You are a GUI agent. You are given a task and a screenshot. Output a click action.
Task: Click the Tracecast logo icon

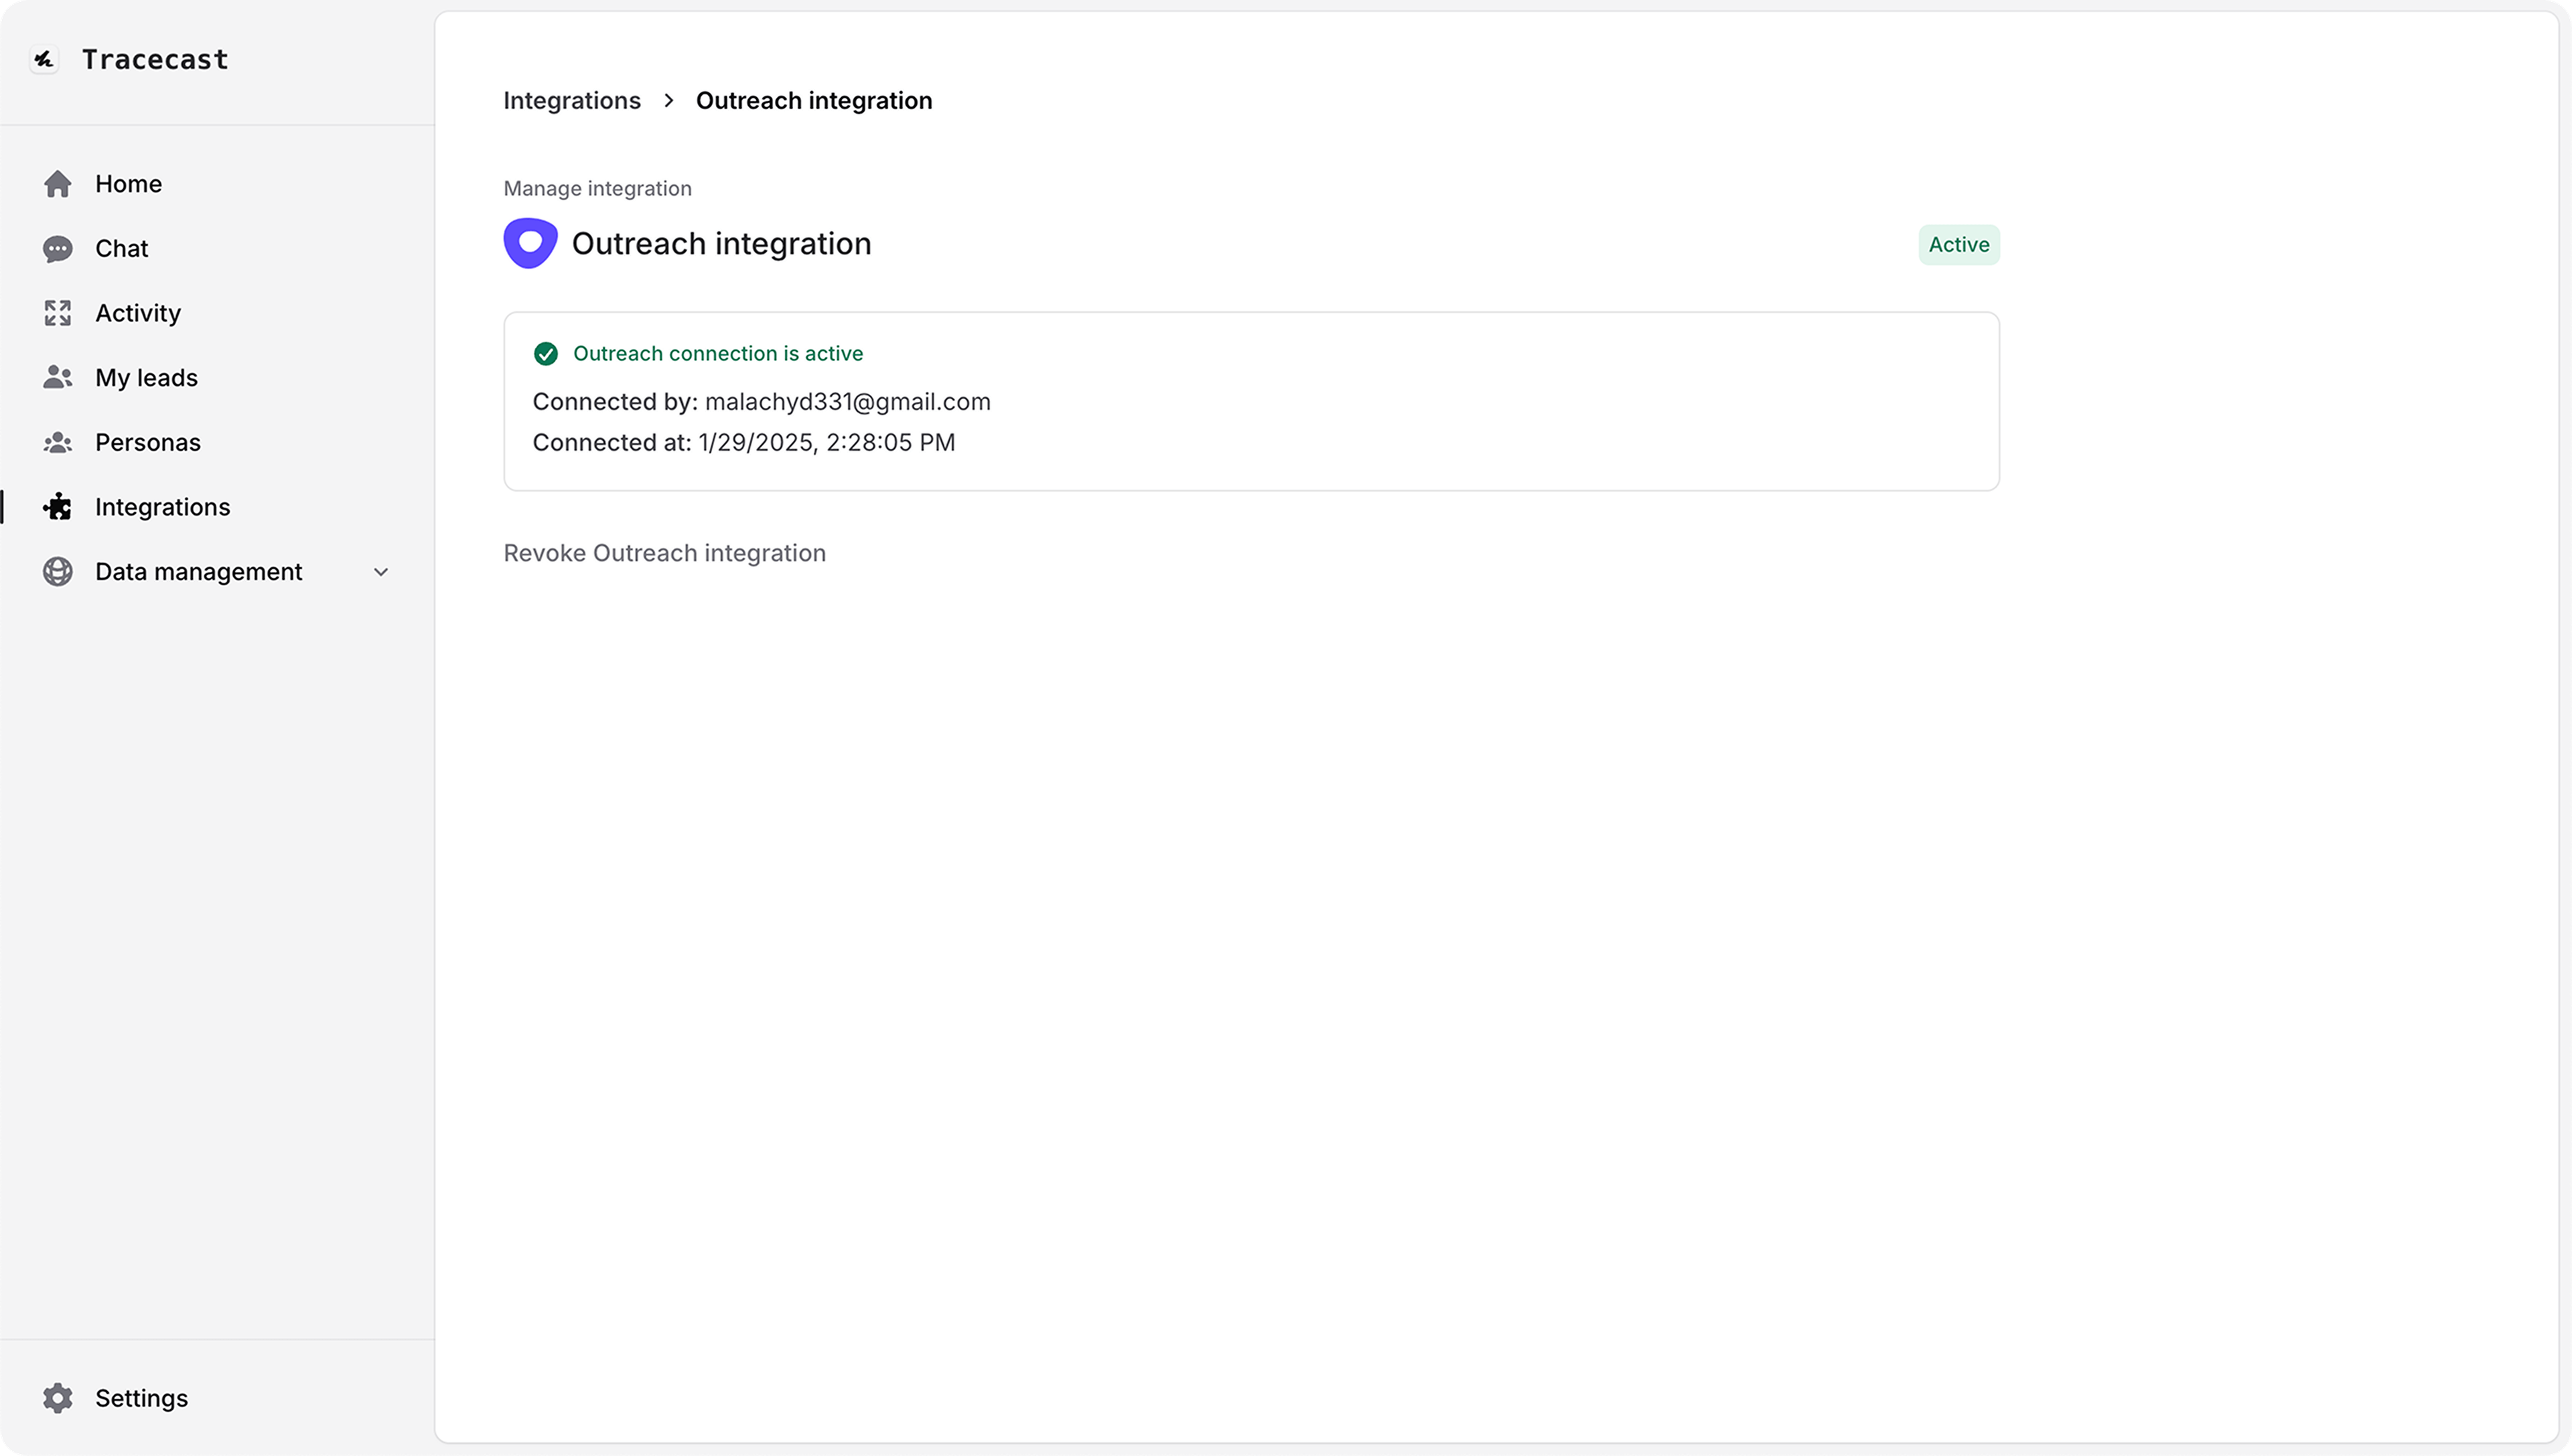click(44, 60)
